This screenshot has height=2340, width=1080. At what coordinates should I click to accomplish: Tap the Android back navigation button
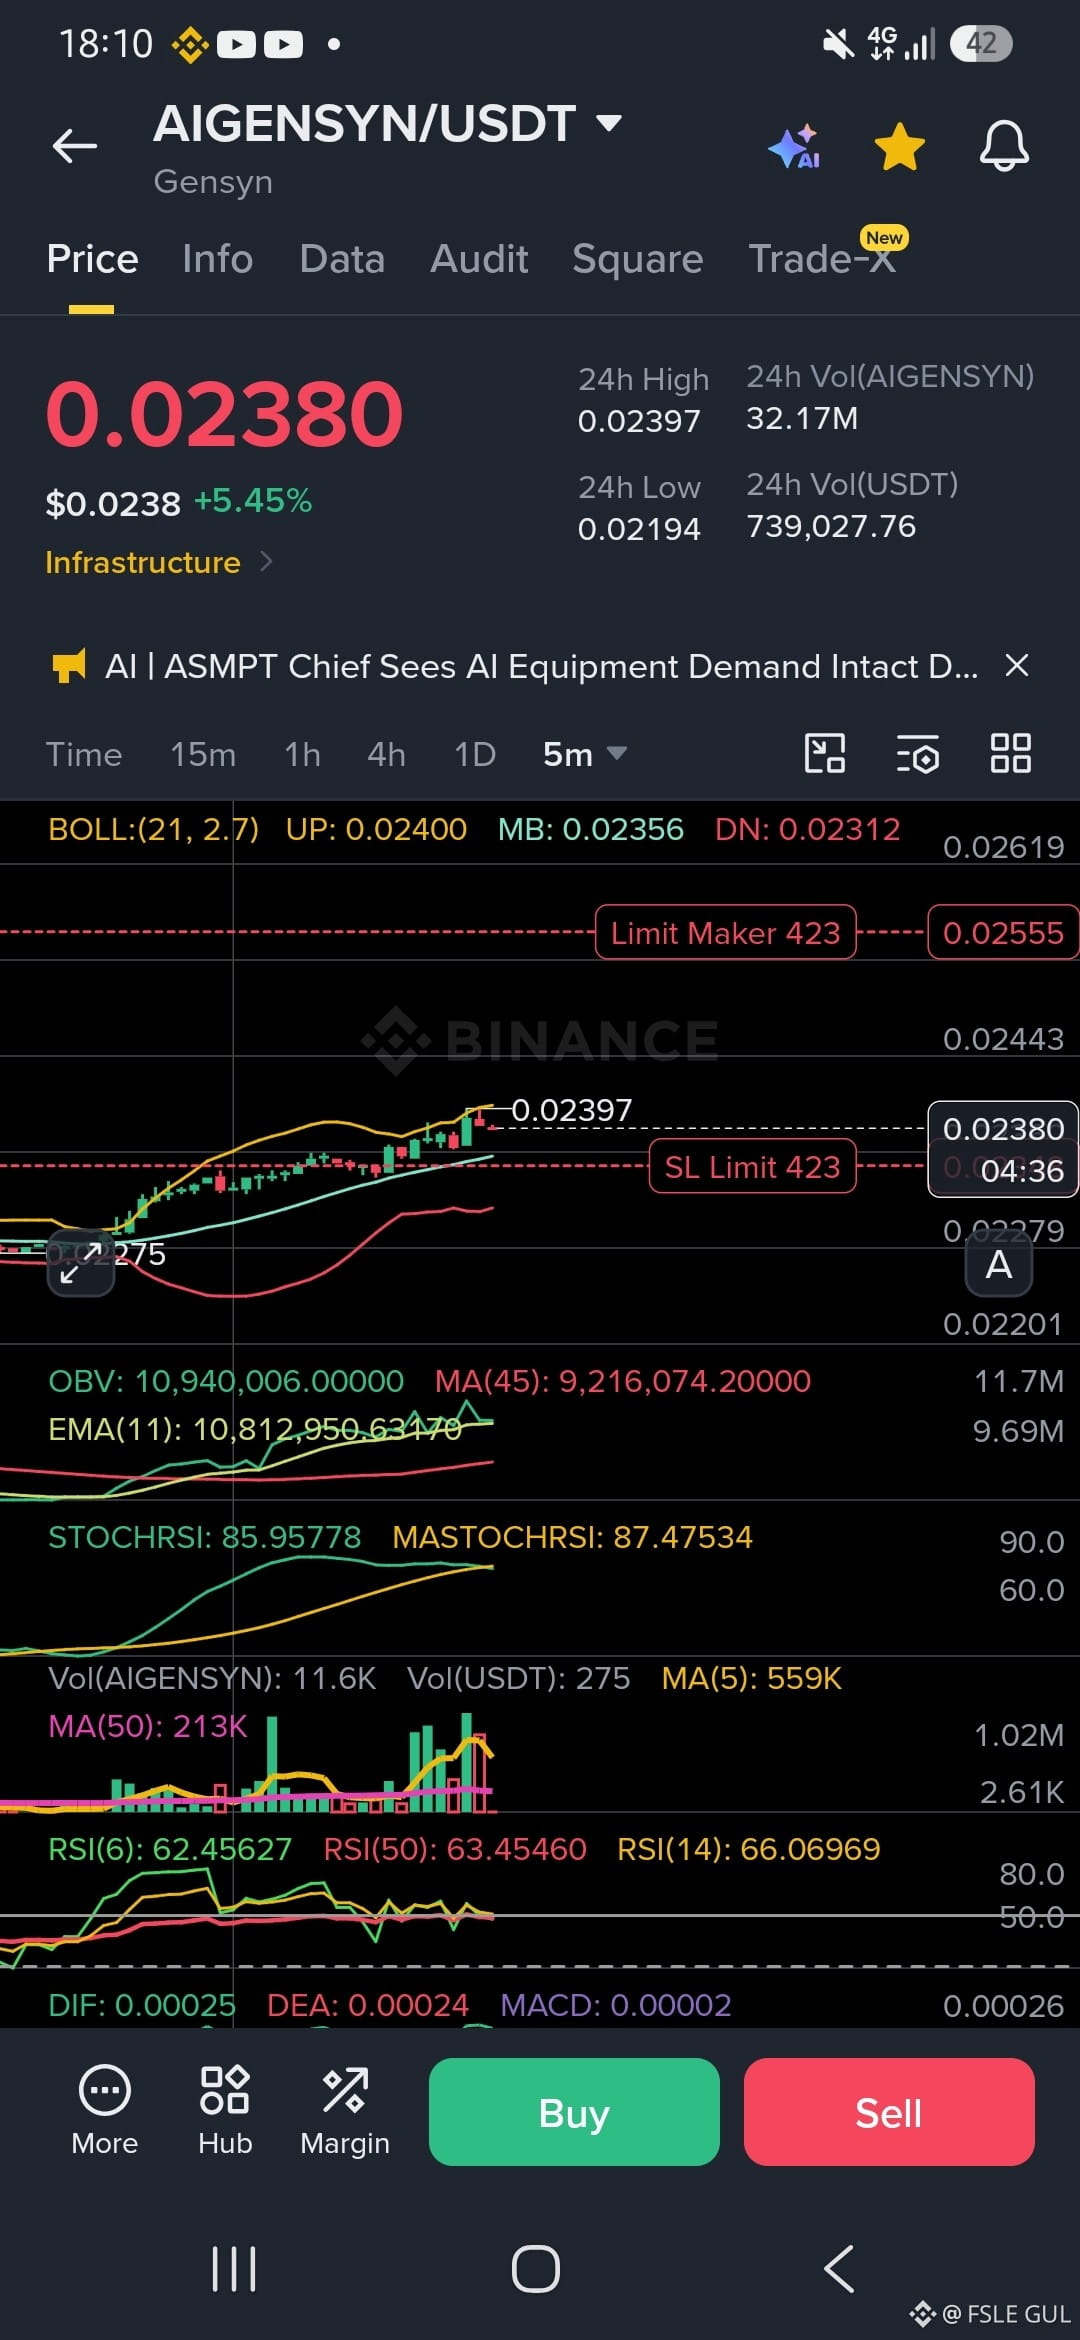pyautogui.click(x=839, y=2269)
